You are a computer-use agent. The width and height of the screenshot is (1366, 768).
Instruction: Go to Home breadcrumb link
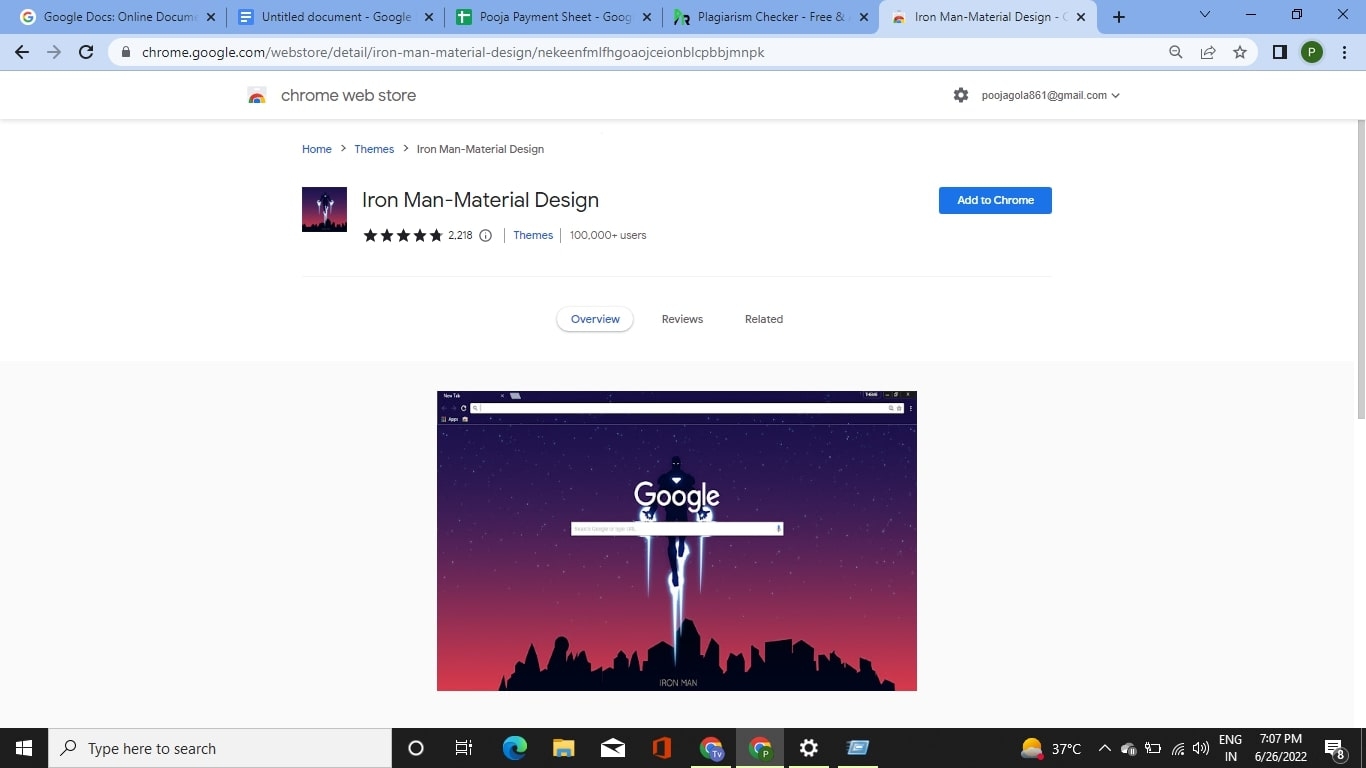pos(317,149)
